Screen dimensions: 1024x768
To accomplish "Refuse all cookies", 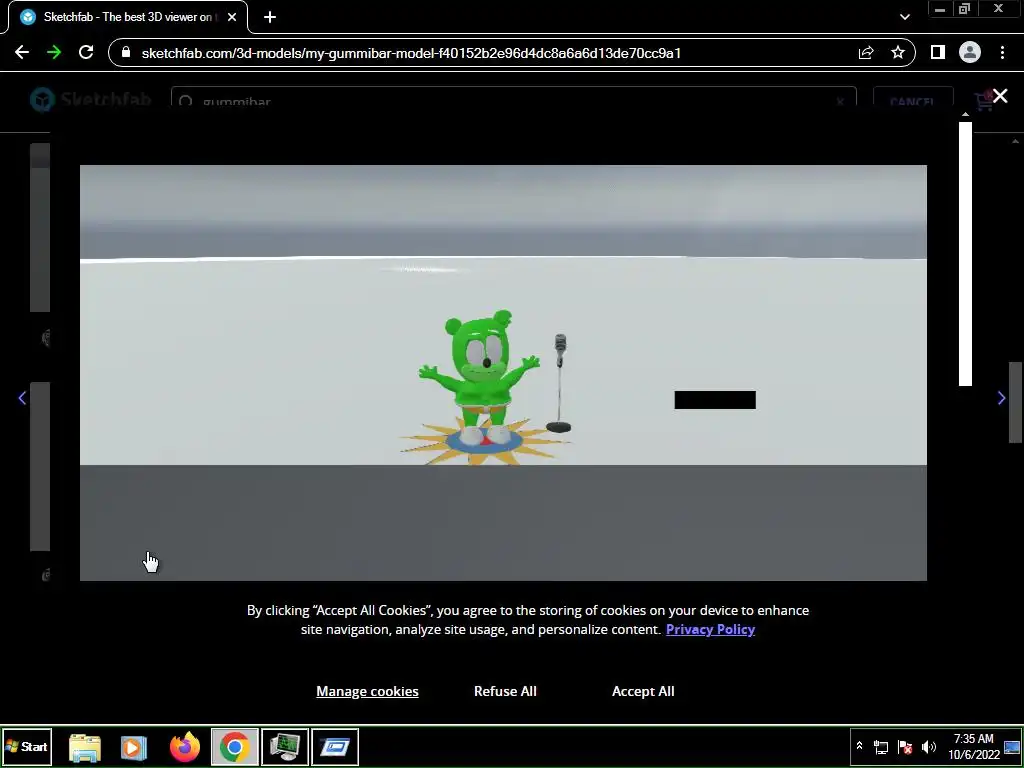I will point(505,691).
